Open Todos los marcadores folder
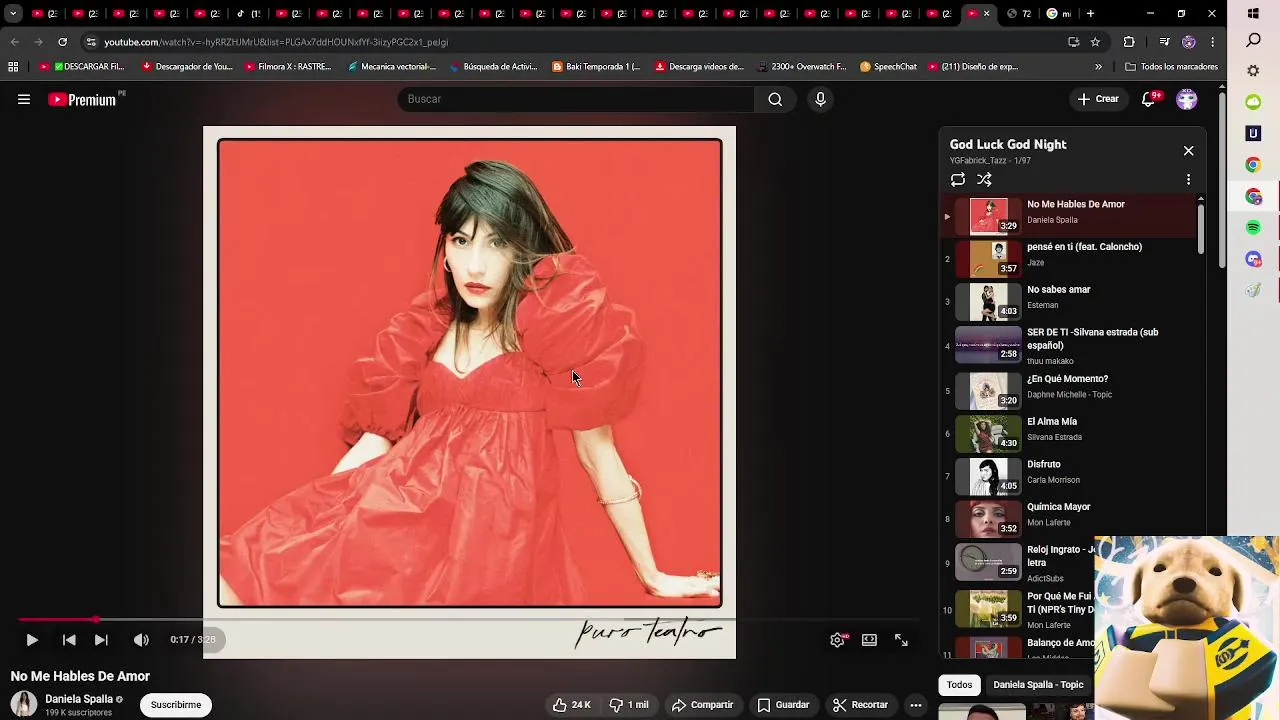This screenshot has height=720, width=1280. (1171, 67)
